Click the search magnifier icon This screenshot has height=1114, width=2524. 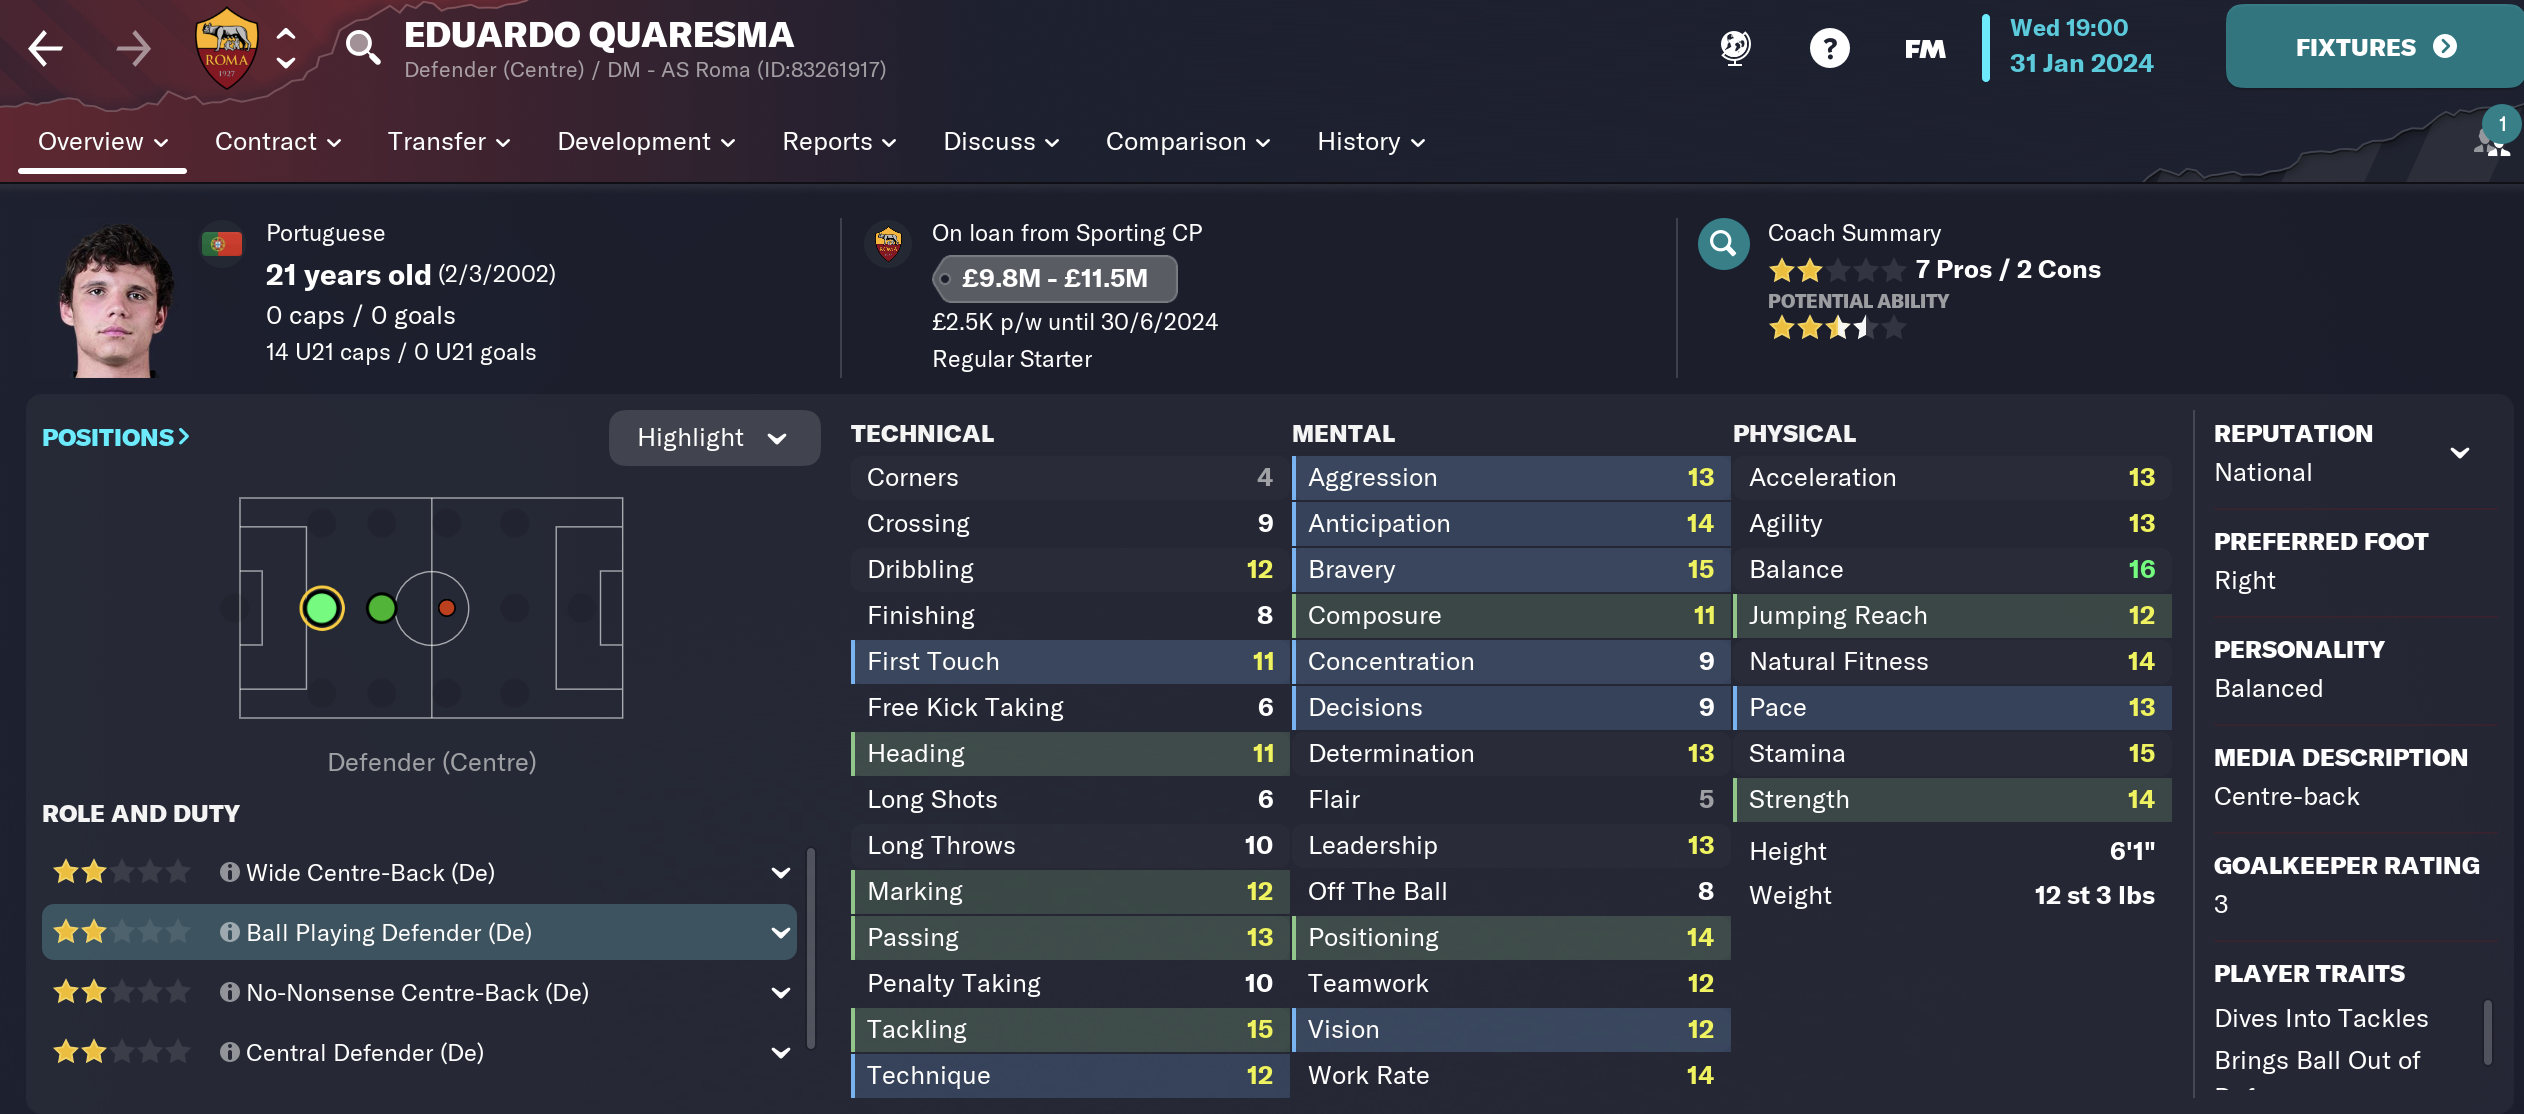pos(362,47)
